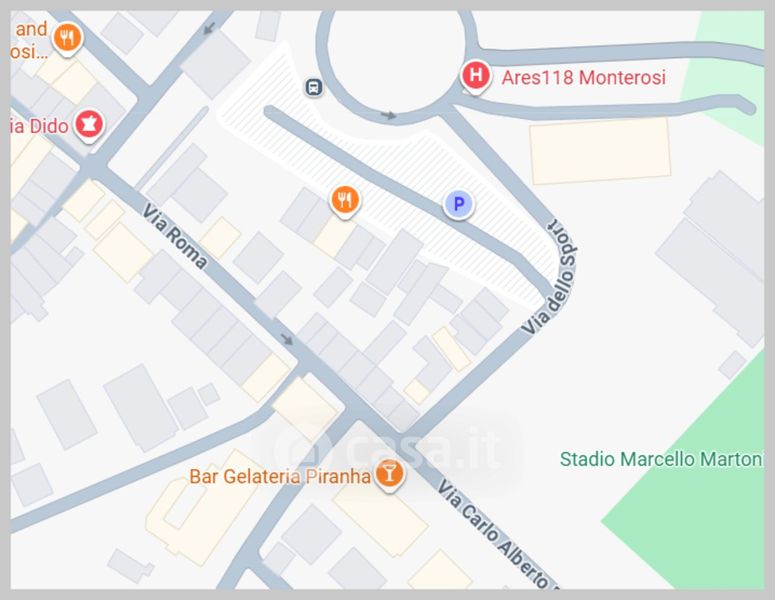775x600 pixels.
Task: Click the casa.it watermark logo
Action: click(386, 449)
